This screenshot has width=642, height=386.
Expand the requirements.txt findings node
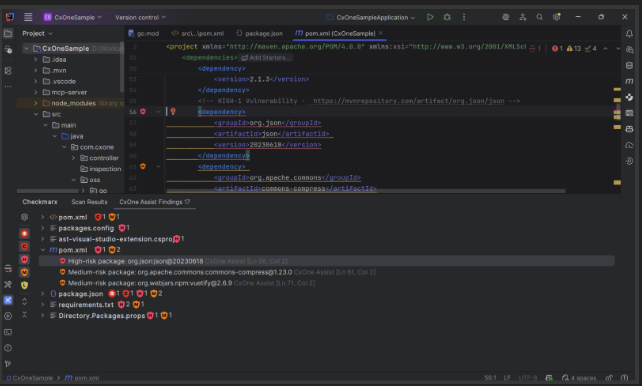pos(43,305)
